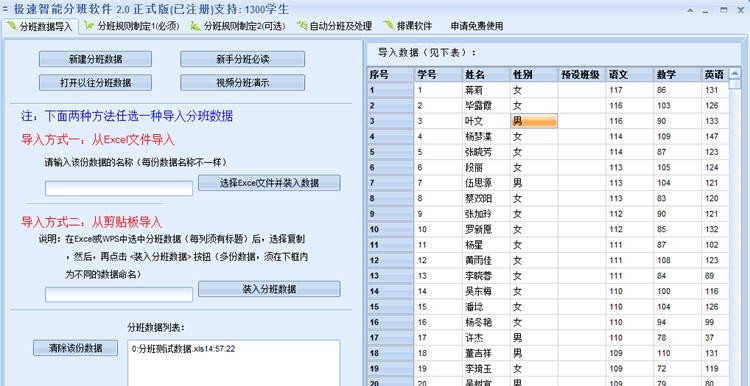The image size is (750, 386).
Task: Select 英语 score 147 for 杨梦潆
Action: point(715,136)
